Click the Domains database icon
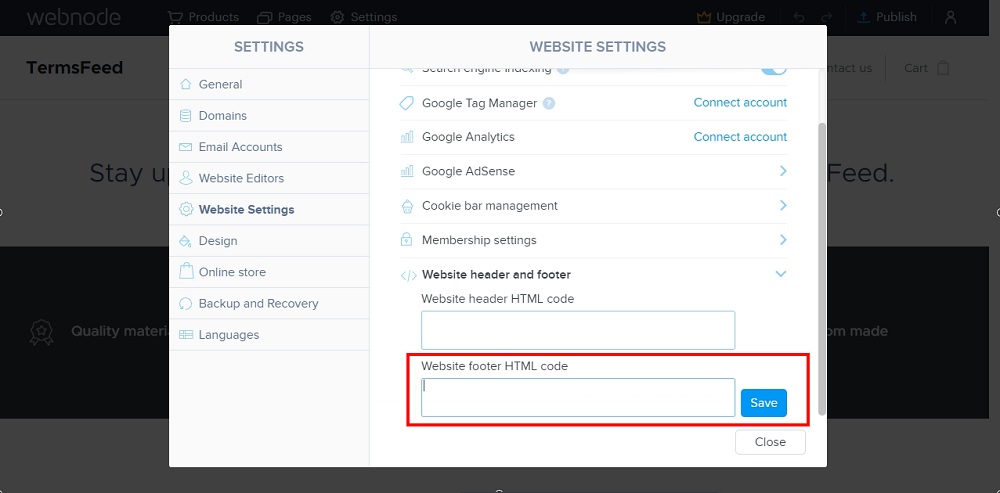The height and width of the screenshot is (493, 1000). coord(186,115)
